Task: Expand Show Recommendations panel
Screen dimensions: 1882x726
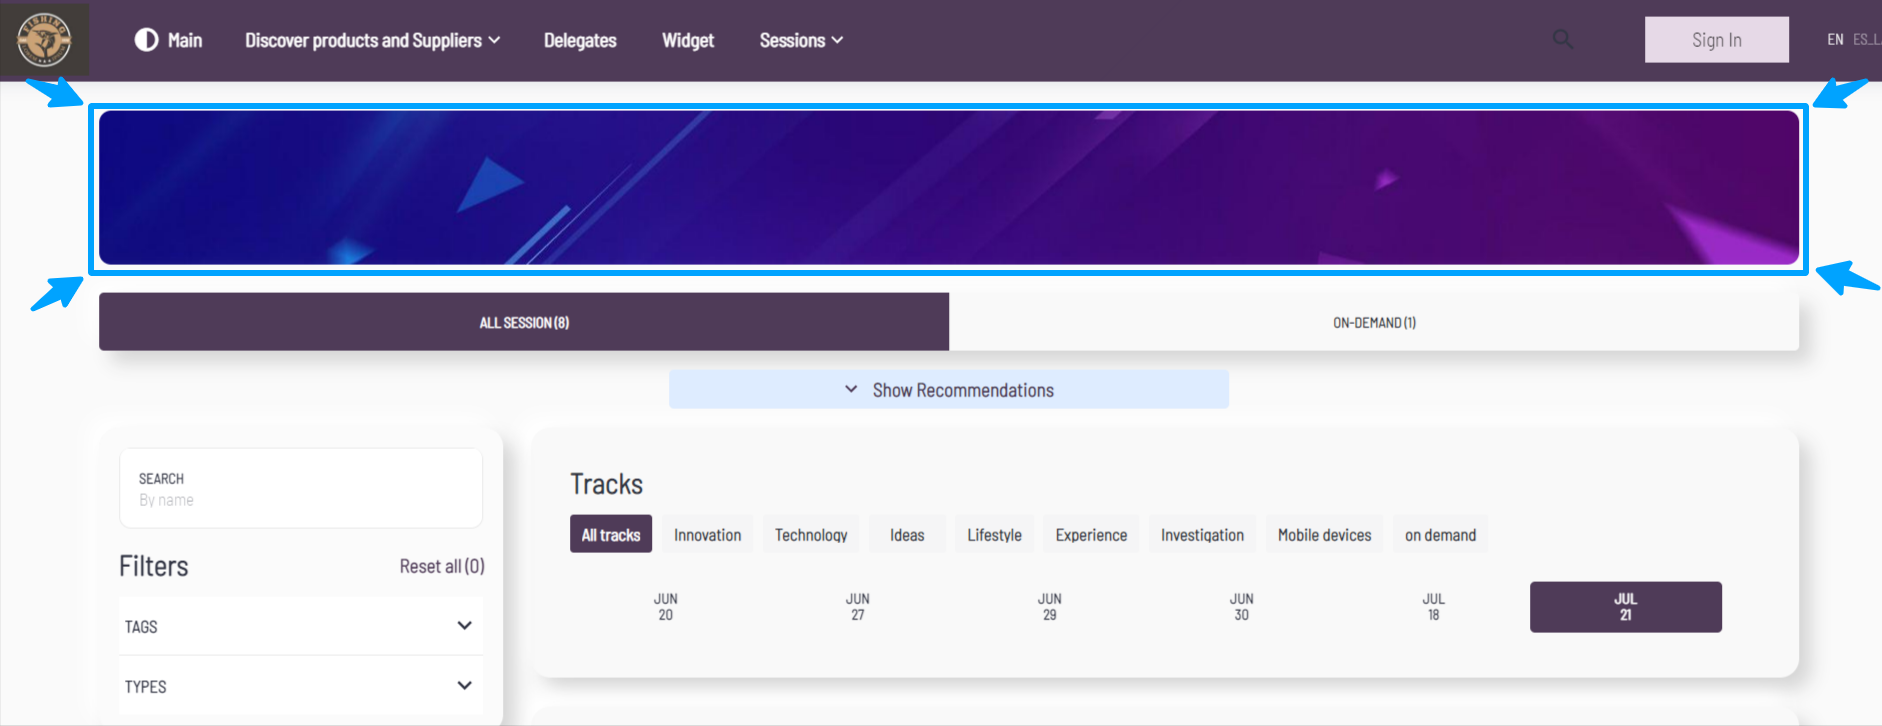Action: [948, 390]
